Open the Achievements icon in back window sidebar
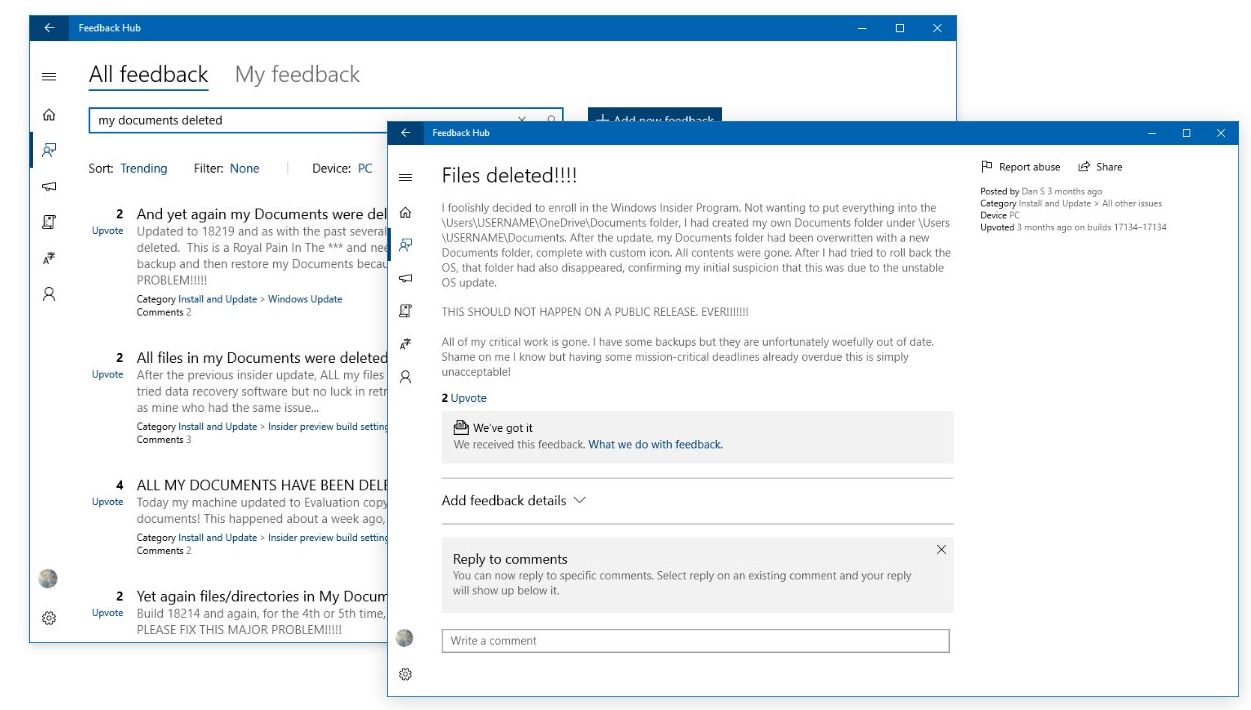 click(x=49, y=259)
